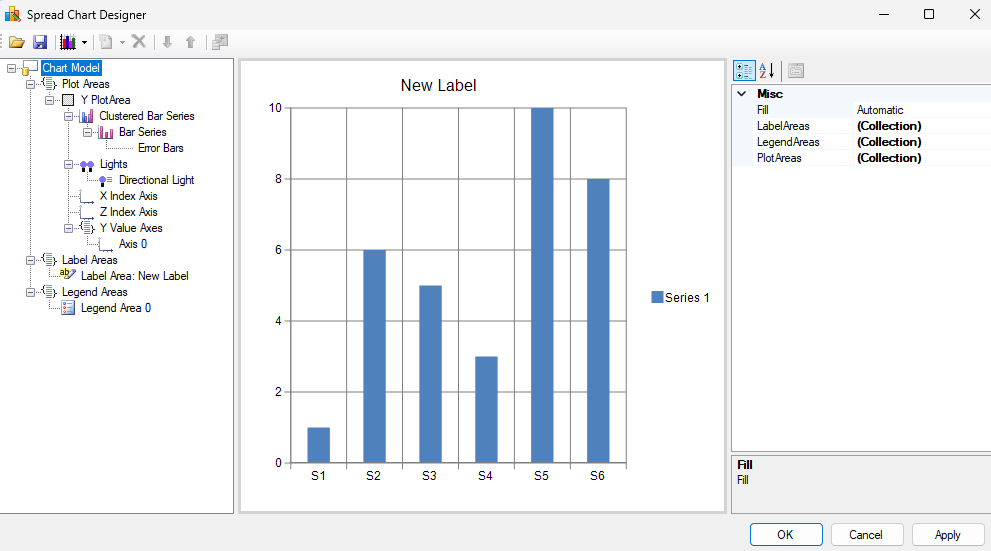991x551 pixels.
Task: Click the Legend Area 0 icon
Action: click(68, 308)
